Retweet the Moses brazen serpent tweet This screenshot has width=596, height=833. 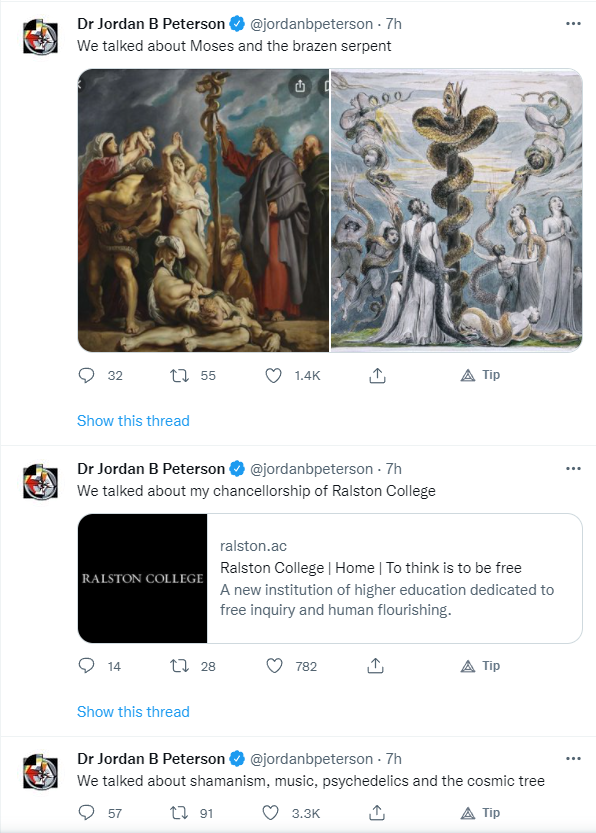point(179,376)
